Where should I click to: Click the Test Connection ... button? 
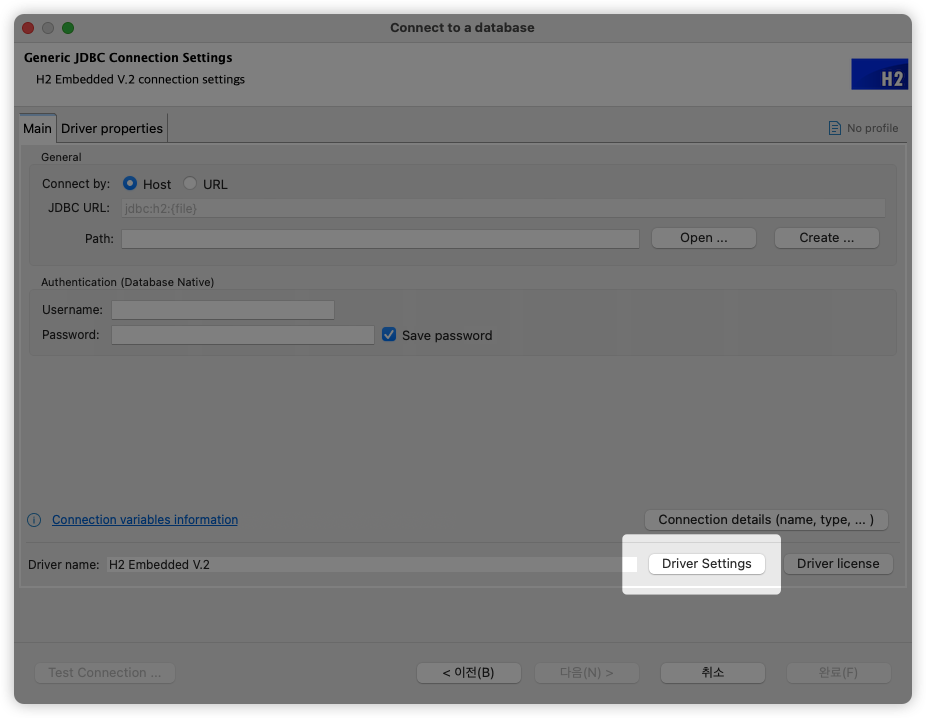pyautogui.click(x=105, y=673)
